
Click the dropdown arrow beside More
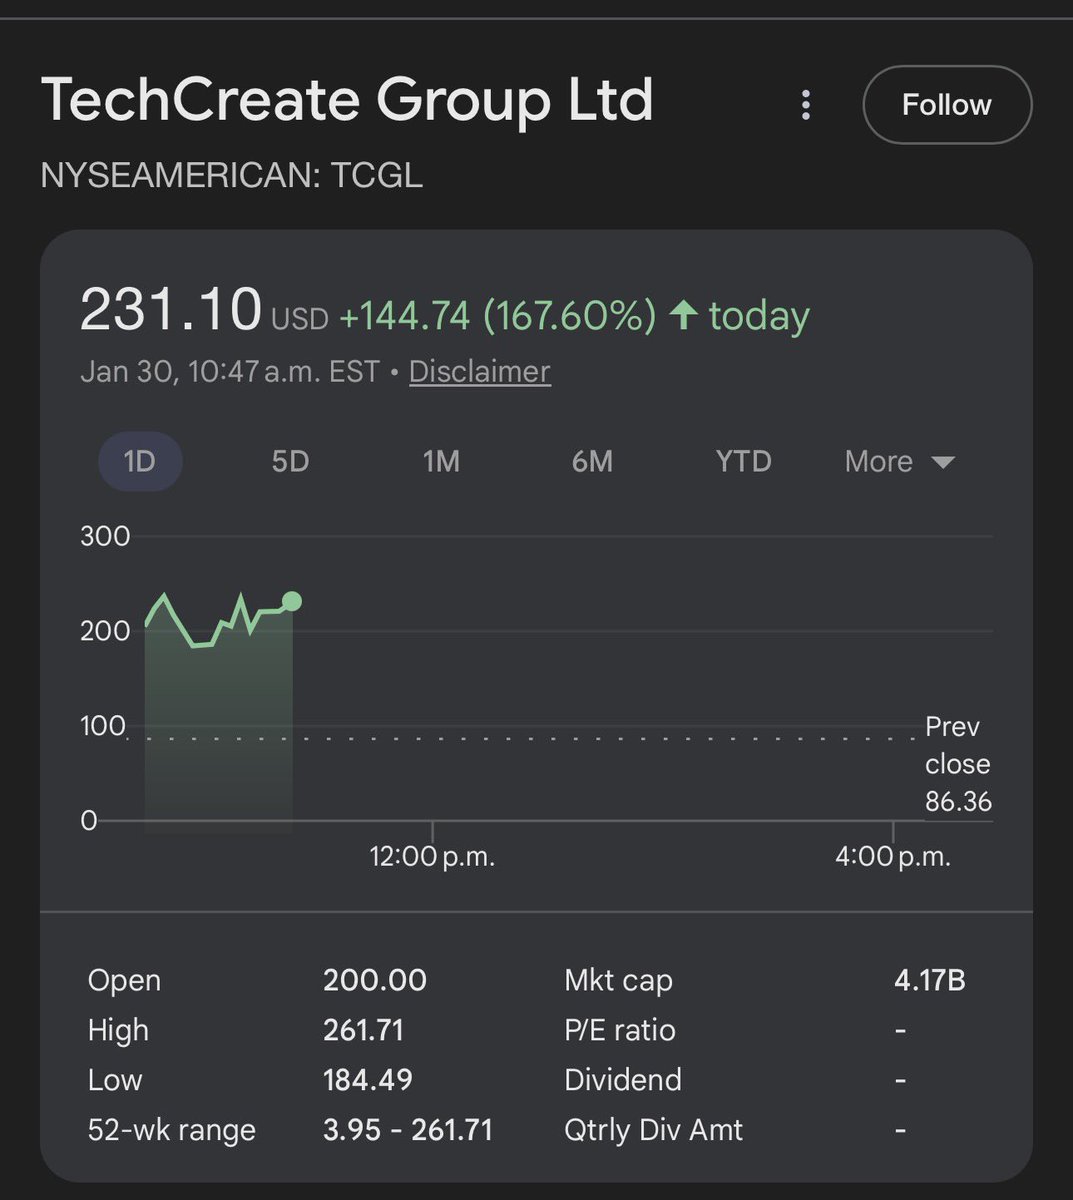[942, 462]
